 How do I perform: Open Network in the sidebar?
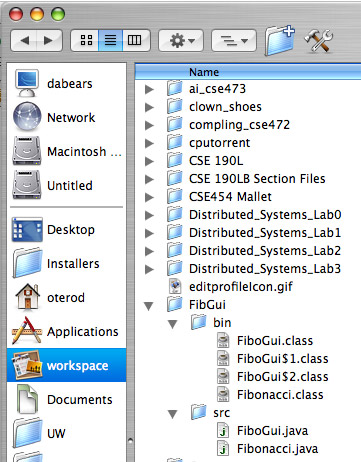(65, 117)
